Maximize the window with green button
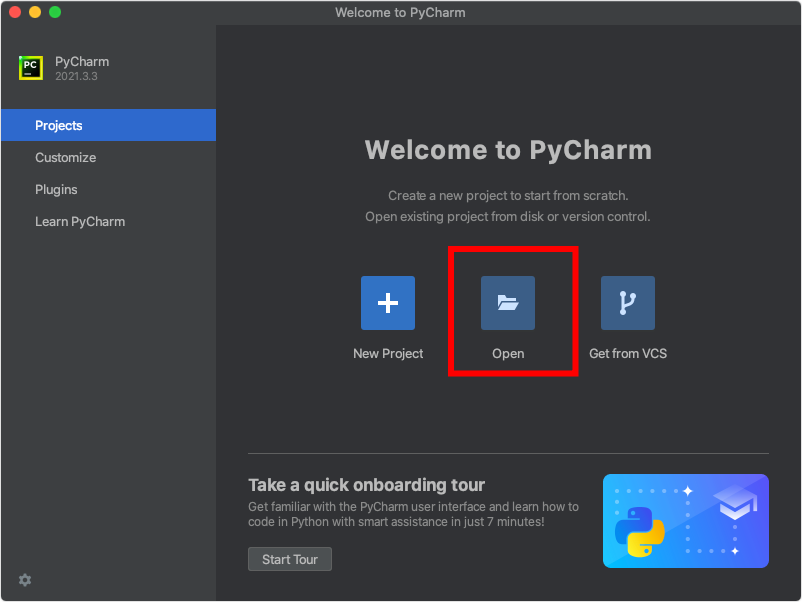 coord(55,12)
